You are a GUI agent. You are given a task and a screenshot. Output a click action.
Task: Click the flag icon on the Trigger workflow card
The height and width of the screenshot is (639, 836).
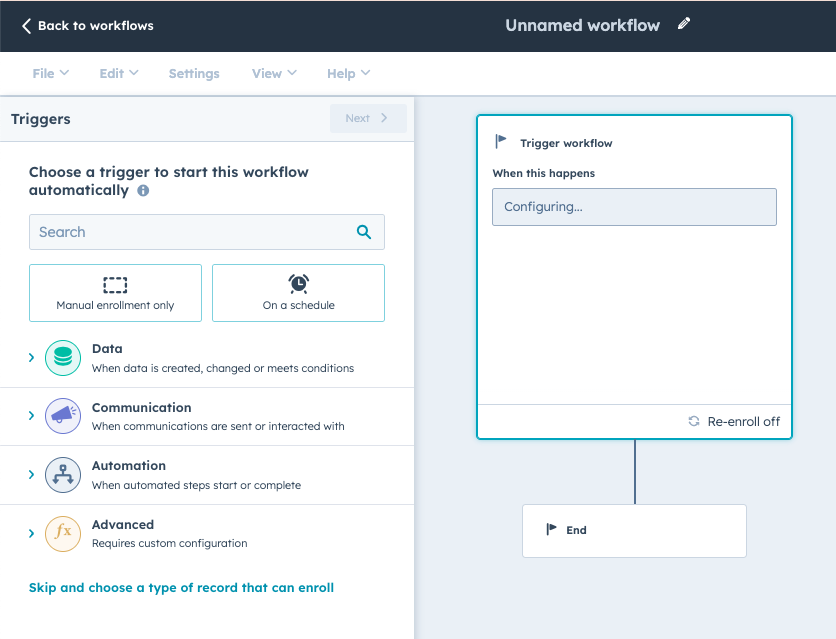tap(500, 141)
